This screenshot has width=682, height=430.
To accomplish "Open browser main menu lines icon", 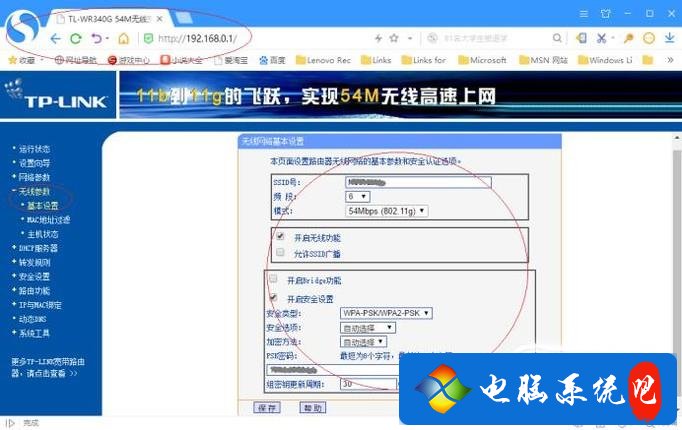I will (x=584, y=14).
